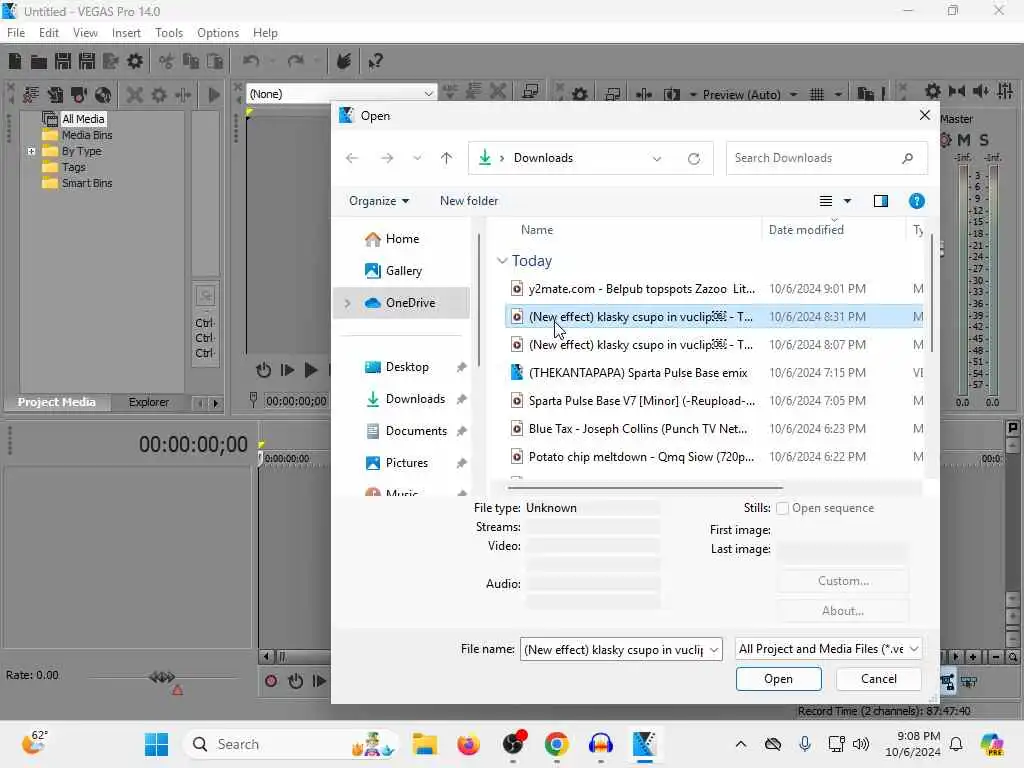Click the Google Chrome icon on taskbar

(556, 744)
